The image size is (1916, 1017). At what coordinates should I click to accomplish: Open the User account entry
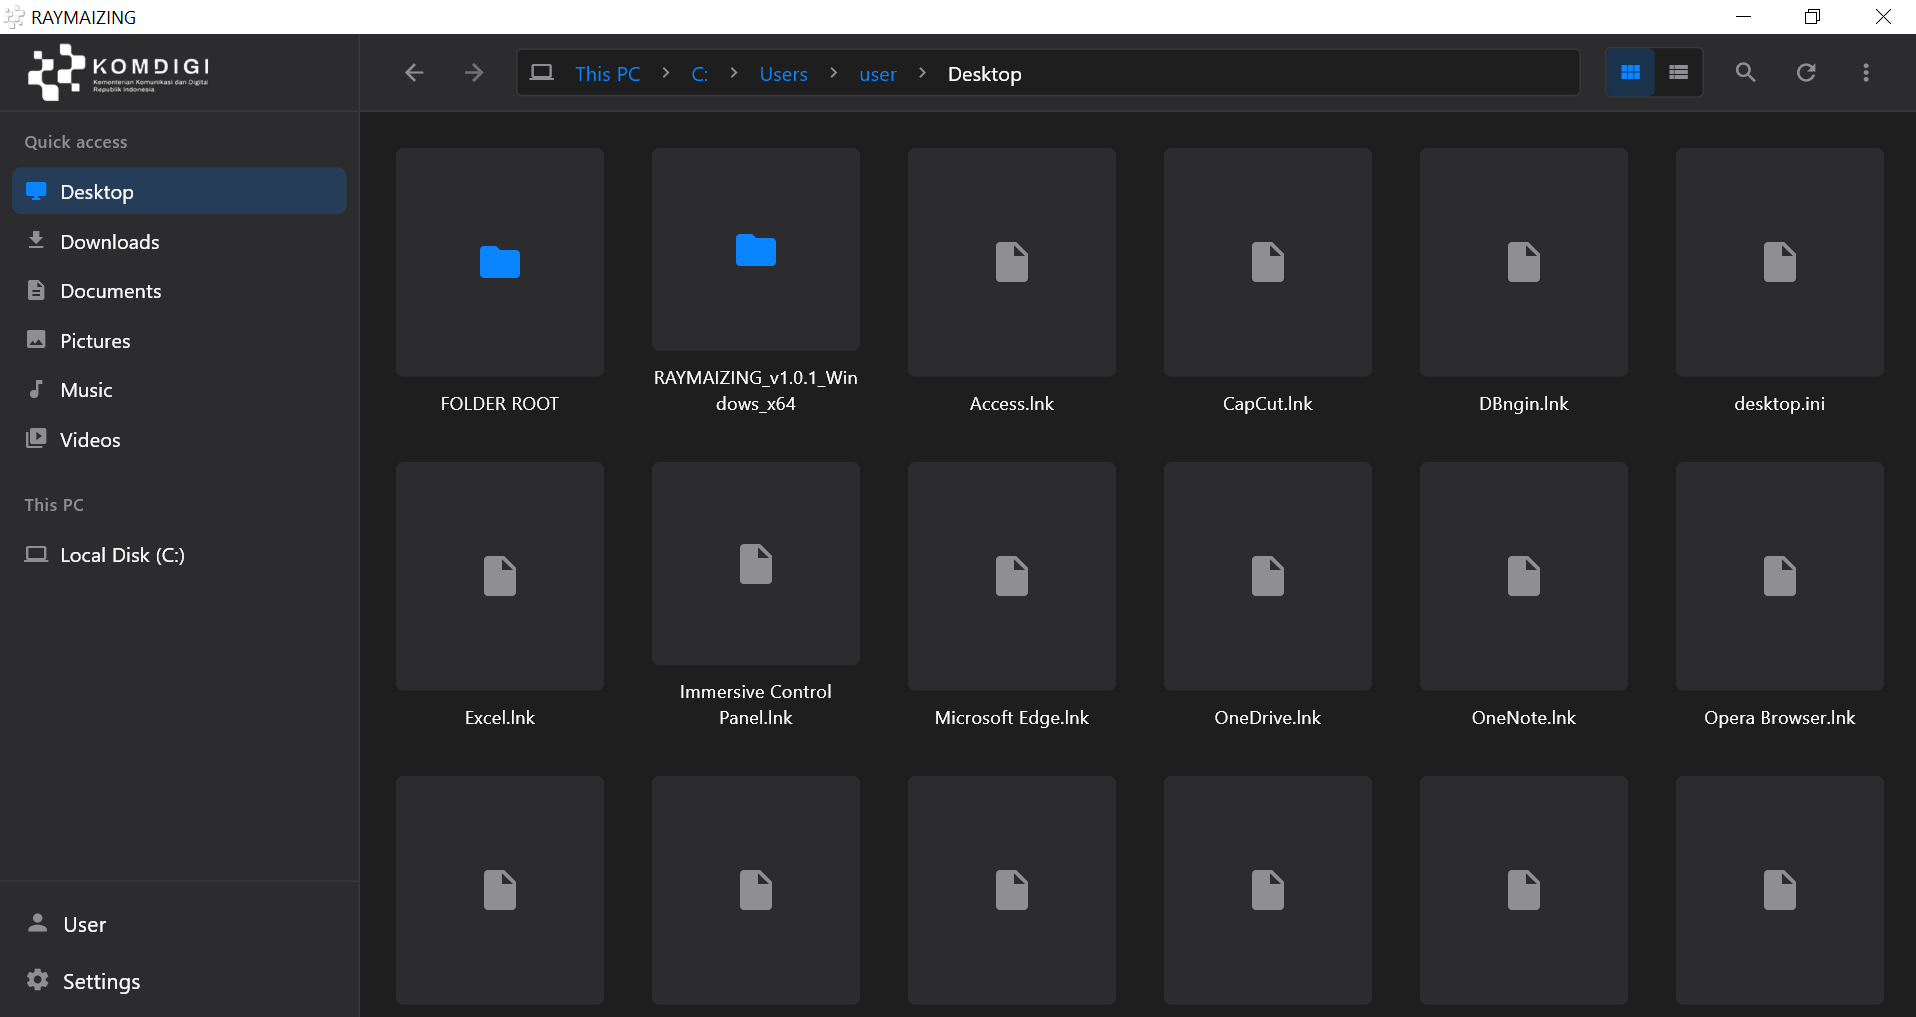pyautogui.click(x=180, y=924)
